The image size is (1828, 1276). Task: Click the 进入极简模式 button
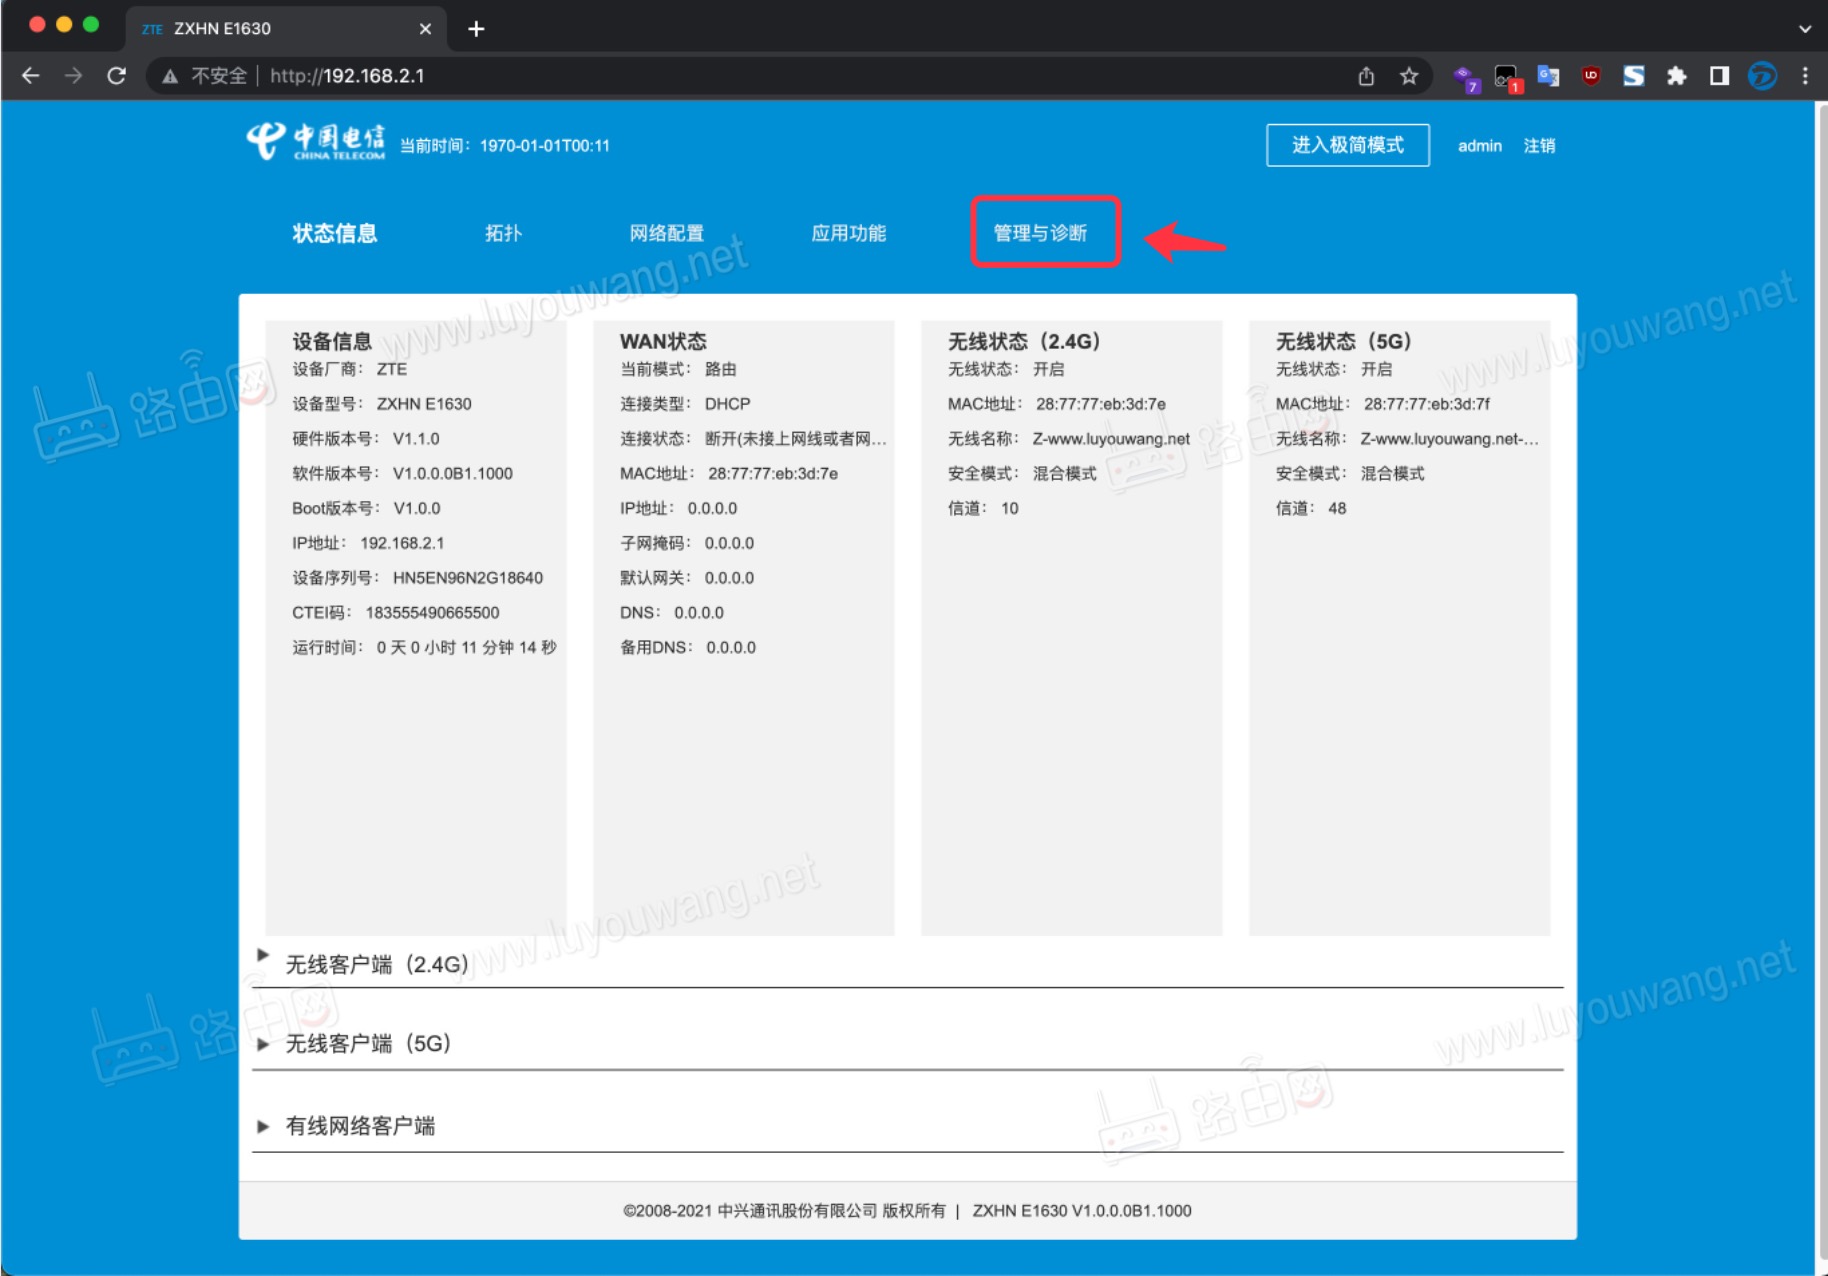tap(1348, 145)
